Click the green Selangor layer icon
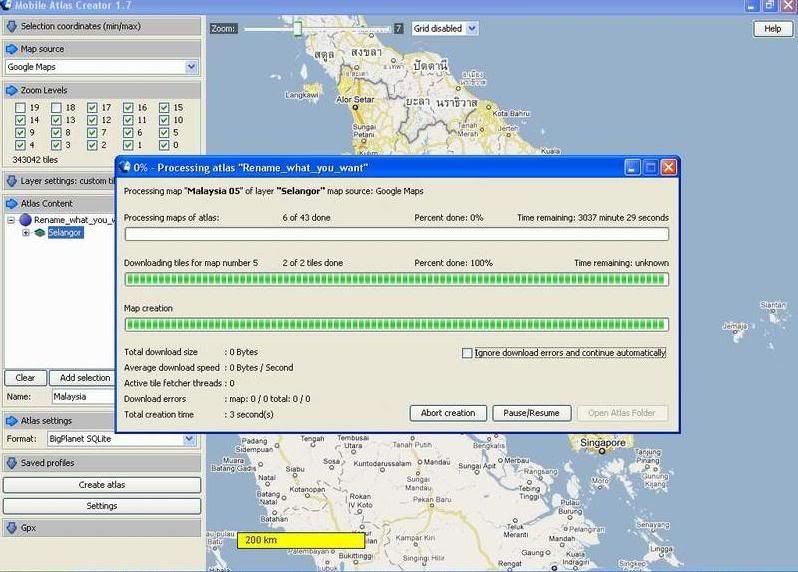Viewport: 798px width, 572px height. [x=39, y=233]
